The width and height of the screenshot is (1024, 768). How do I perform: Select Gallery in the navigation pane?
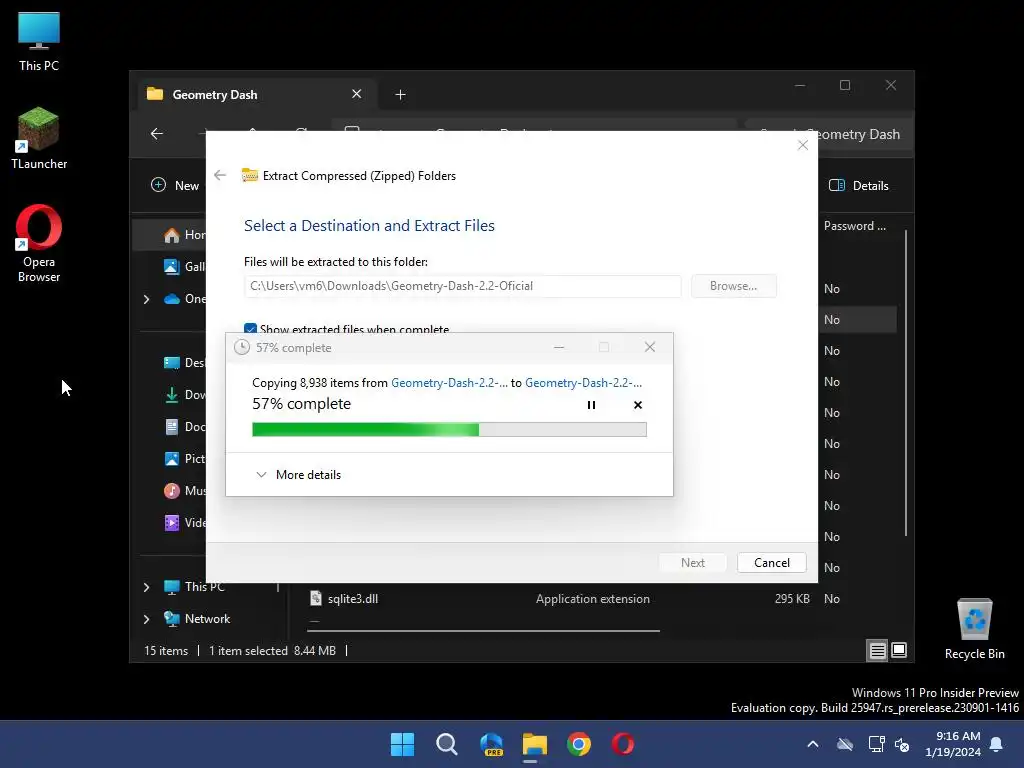coord(185,266)
